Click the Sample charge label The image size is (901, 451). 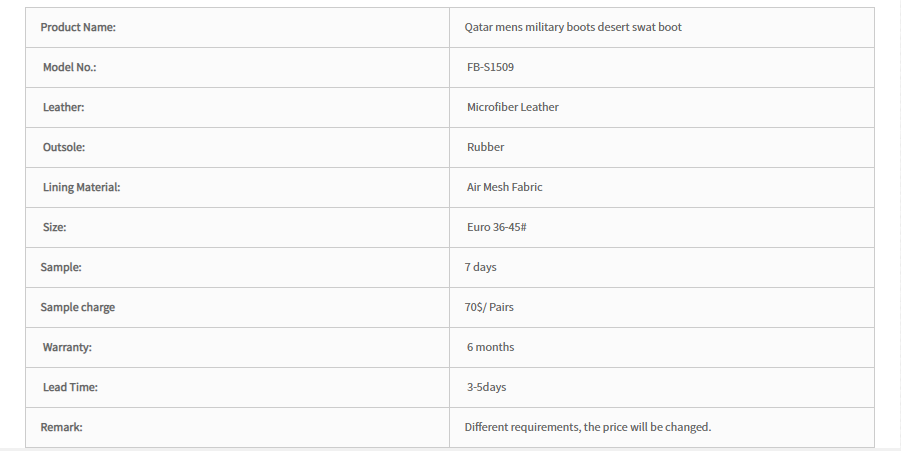click(x=78, y=307)
